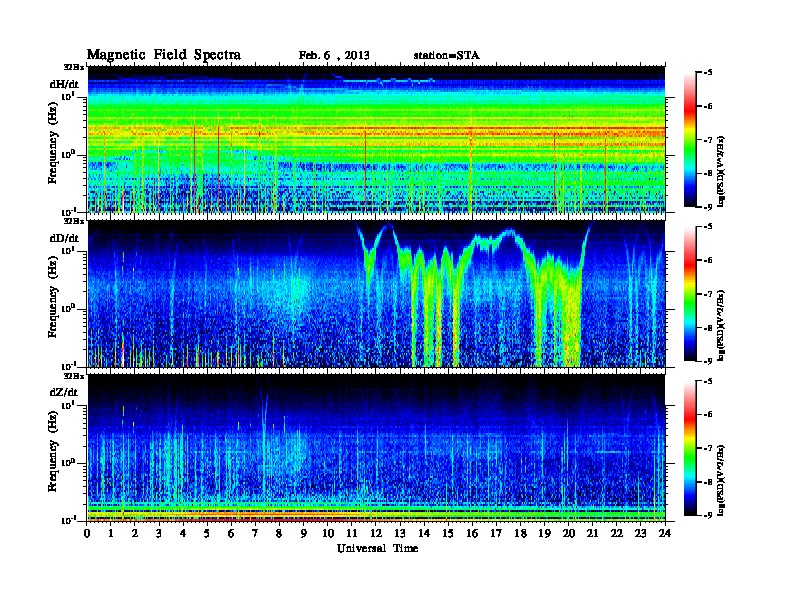
Task: Click the dD/dt spectrogram plot area
Action: pos(376,294)
